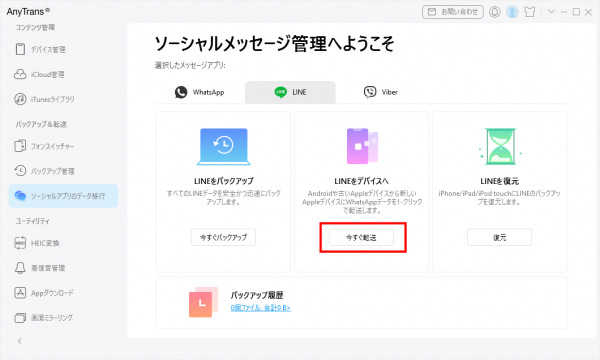Screen dimensions: 600x360
Task: Click the 今すぐ転送 button
Action: [361, 238]
